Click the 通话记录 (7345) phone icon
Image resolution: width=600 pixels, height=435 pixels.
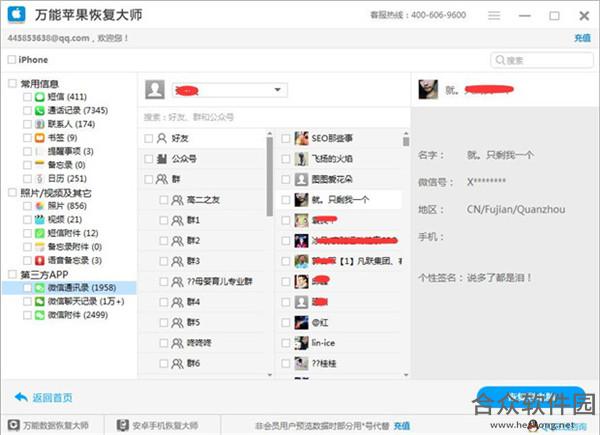40,111
